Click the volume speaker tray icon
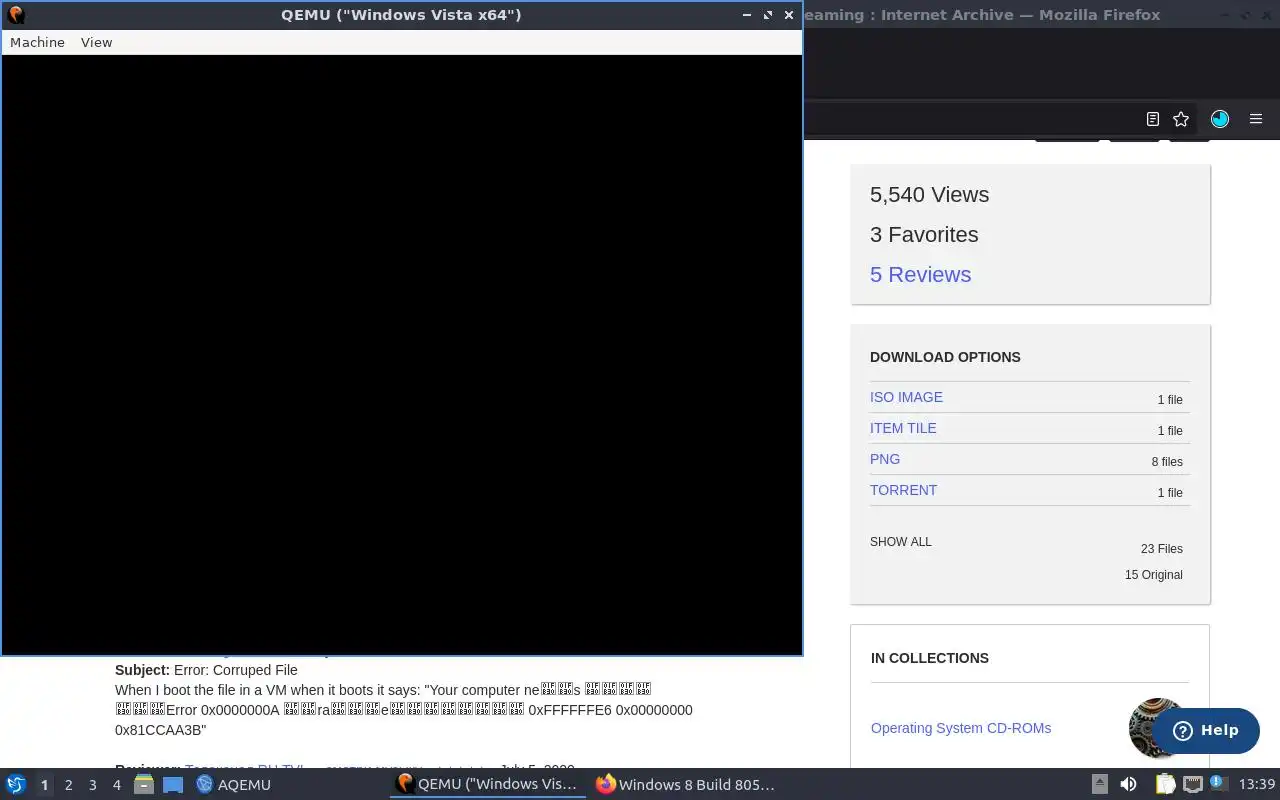 pyautogui.click(x=1128, y=785)
